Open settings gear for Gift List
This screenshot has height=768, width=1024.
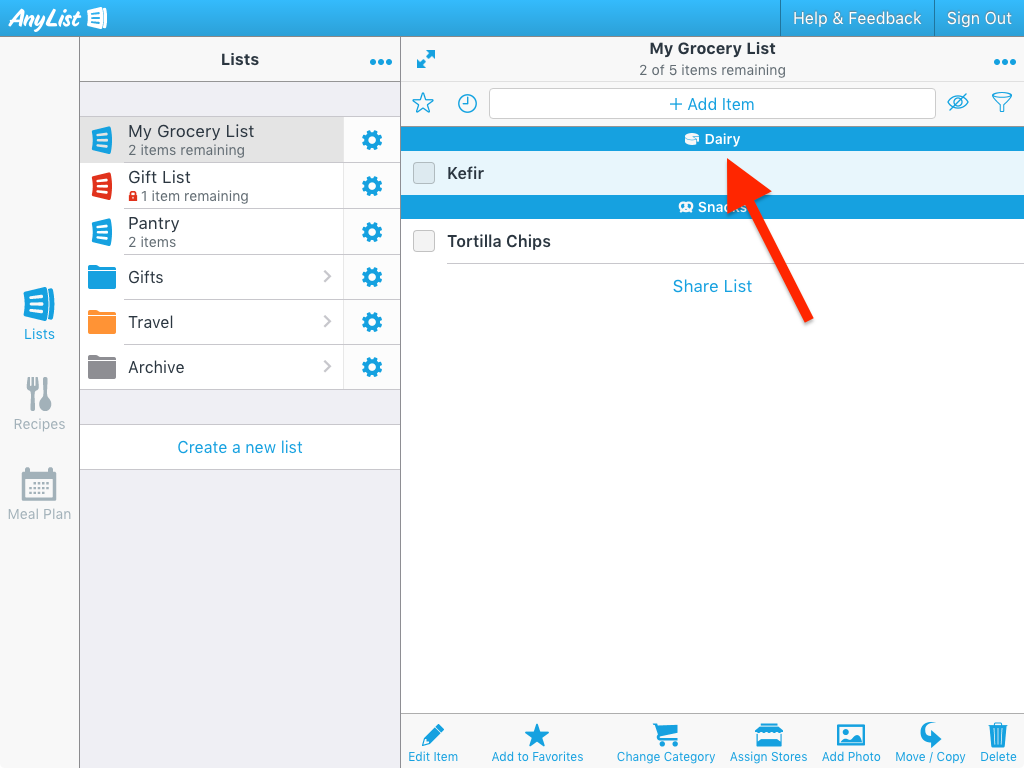pyautogui.click(x=372, y=186)
